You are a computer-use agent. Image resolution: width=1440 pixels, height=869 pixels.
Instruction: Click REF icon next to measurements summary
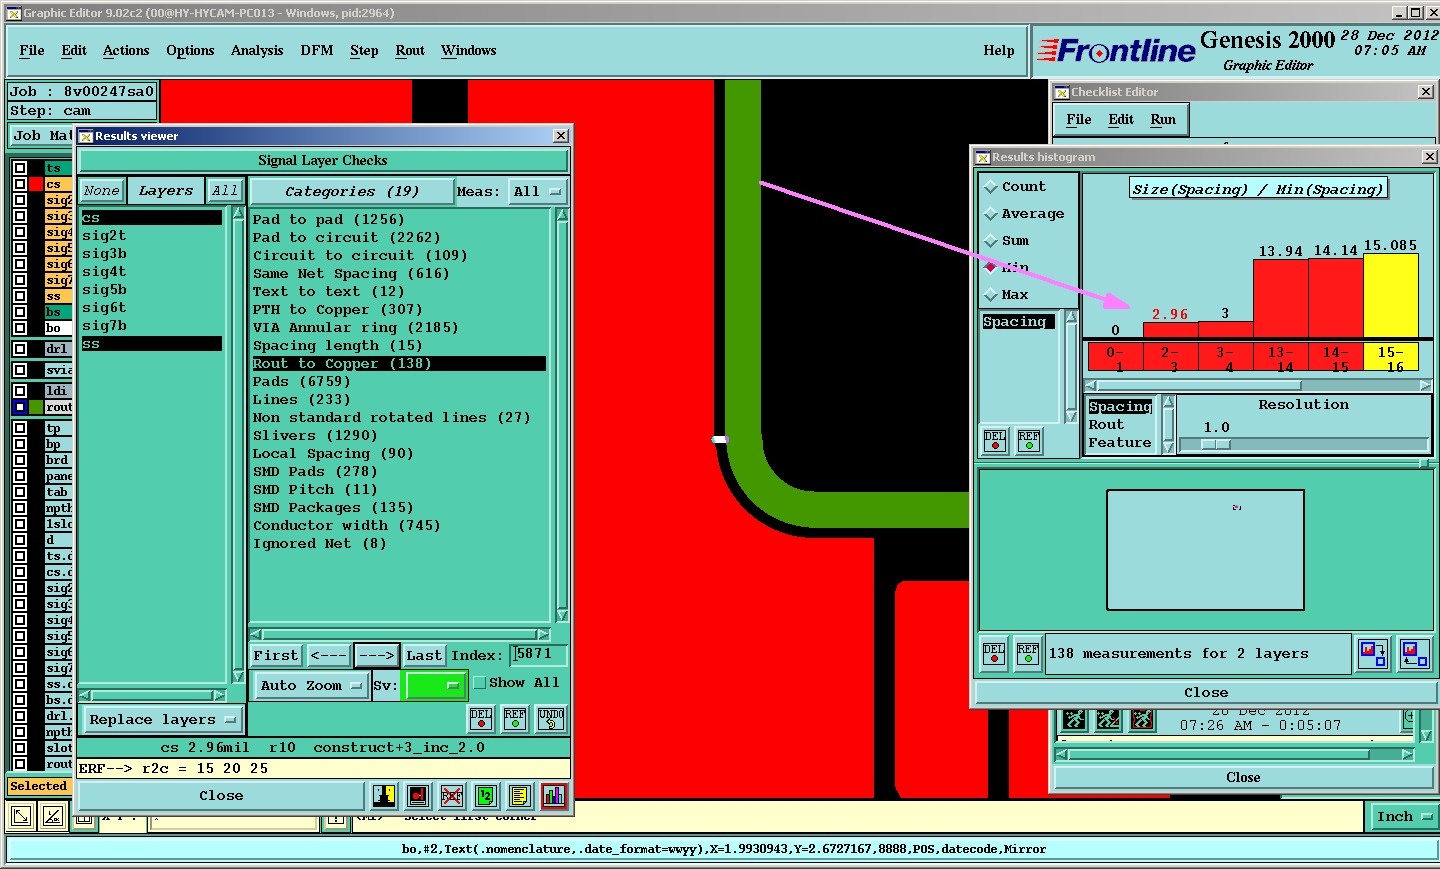pyautogui.click(x=1028, y=654)
